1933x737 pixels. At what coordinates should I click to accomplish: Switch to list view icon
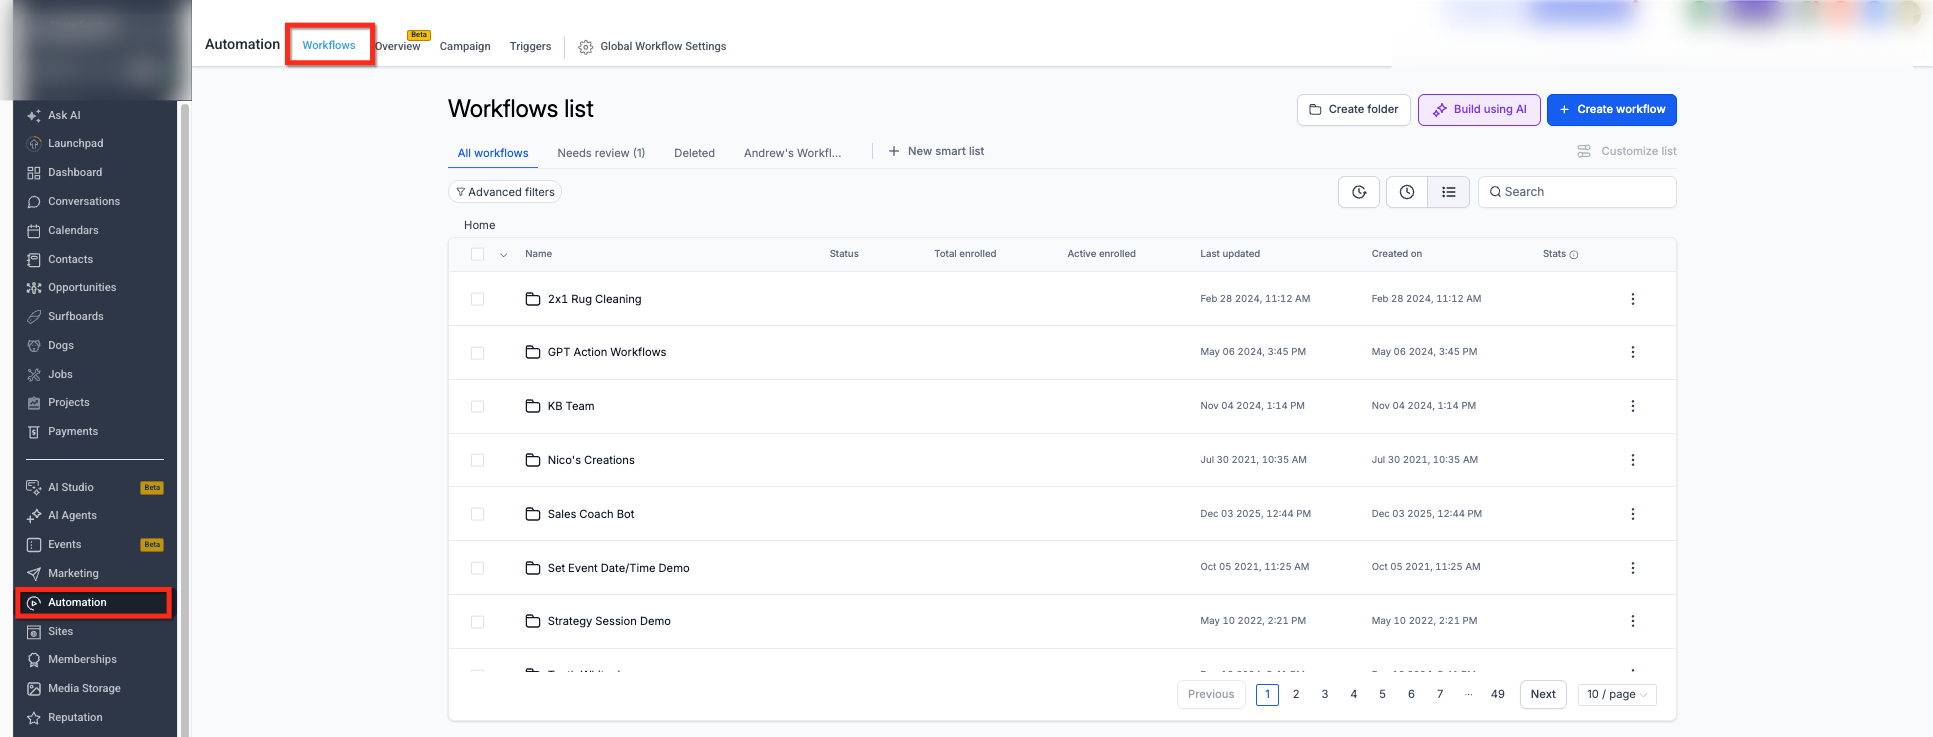pos(1448,192)
